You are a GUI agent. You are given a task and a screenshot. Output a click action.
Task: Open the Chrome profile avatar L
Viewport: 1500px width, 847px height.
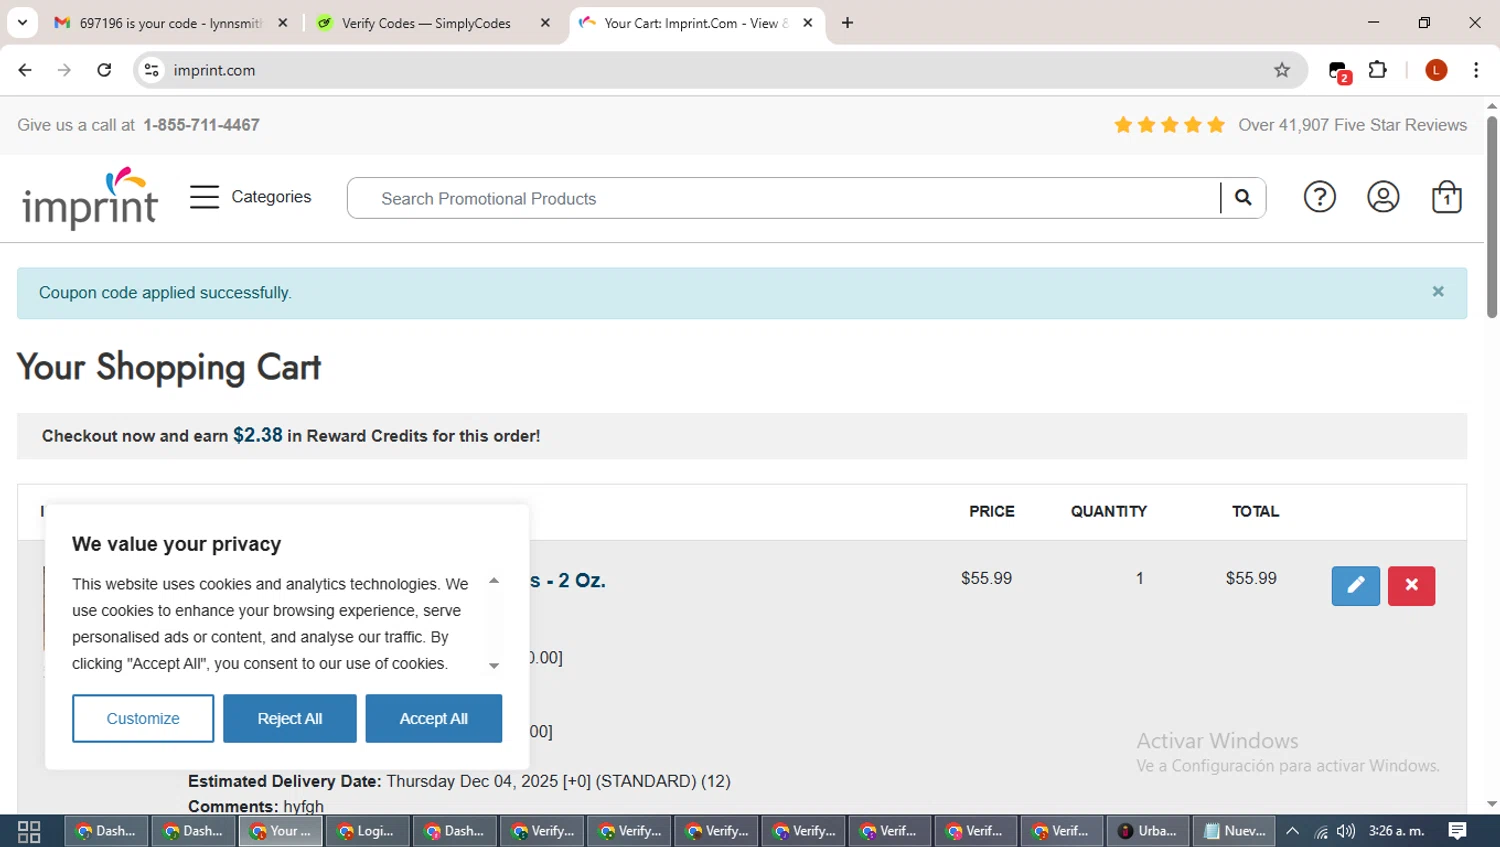pyautogui.click(x=1436, y=70)
